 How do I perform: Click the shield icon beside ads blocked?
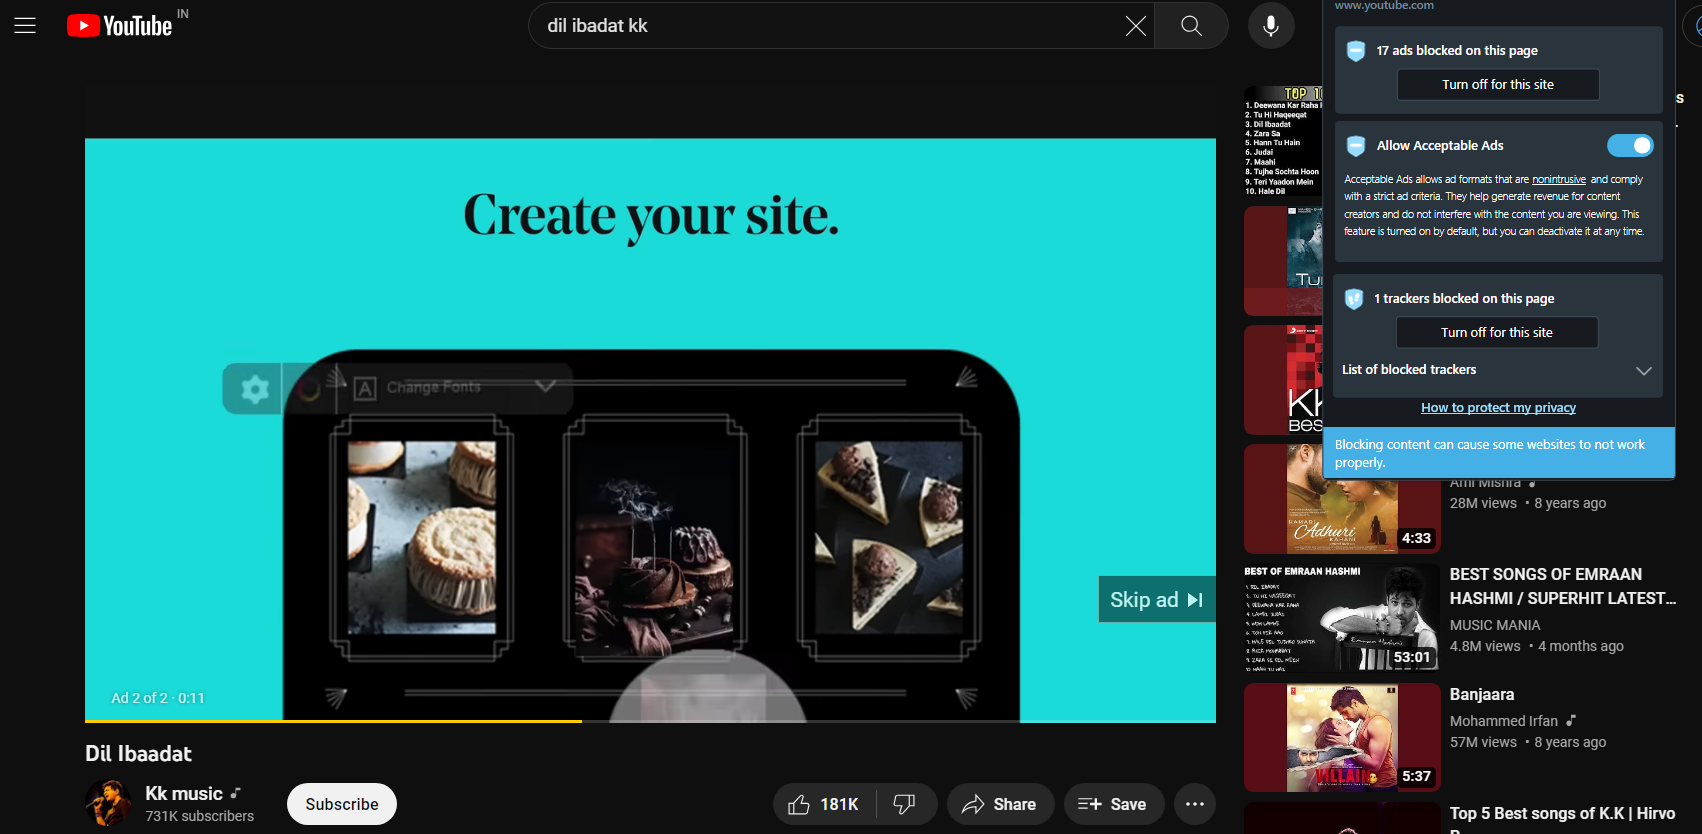[x=1356, y=51]
